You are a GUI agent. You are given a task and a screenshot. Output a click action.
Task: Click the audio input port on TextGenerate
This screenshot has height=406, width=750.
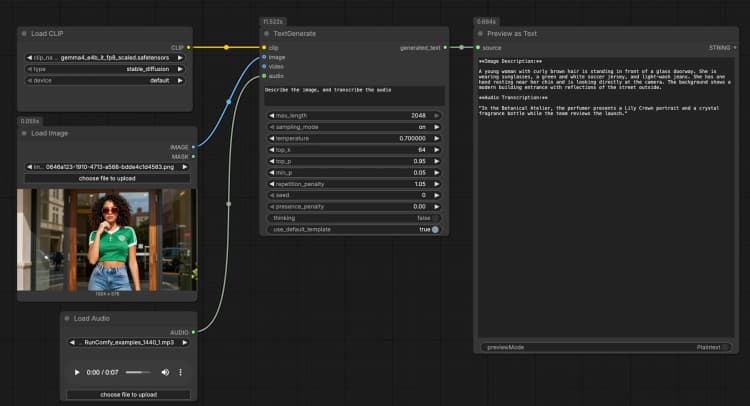click(264, 76)
